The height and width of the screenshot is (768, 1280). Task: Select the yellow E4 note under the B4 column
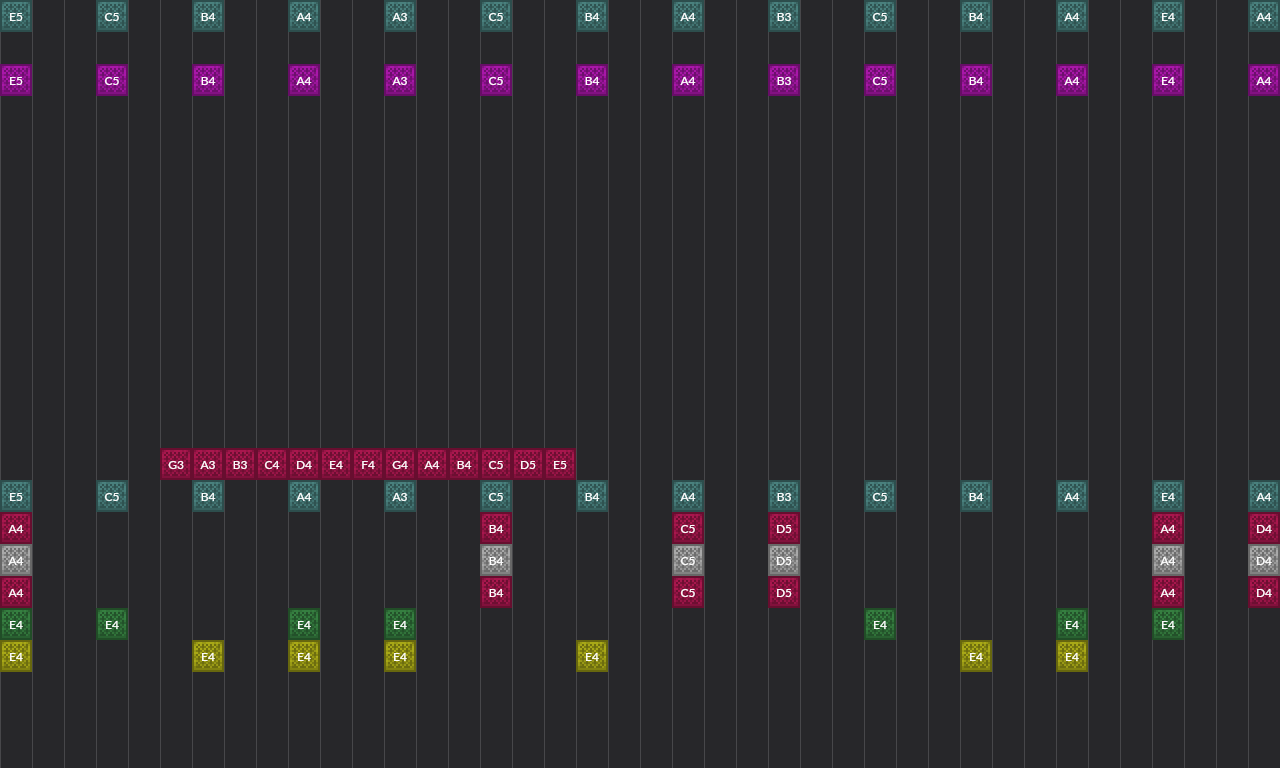[x=208, y=657]
